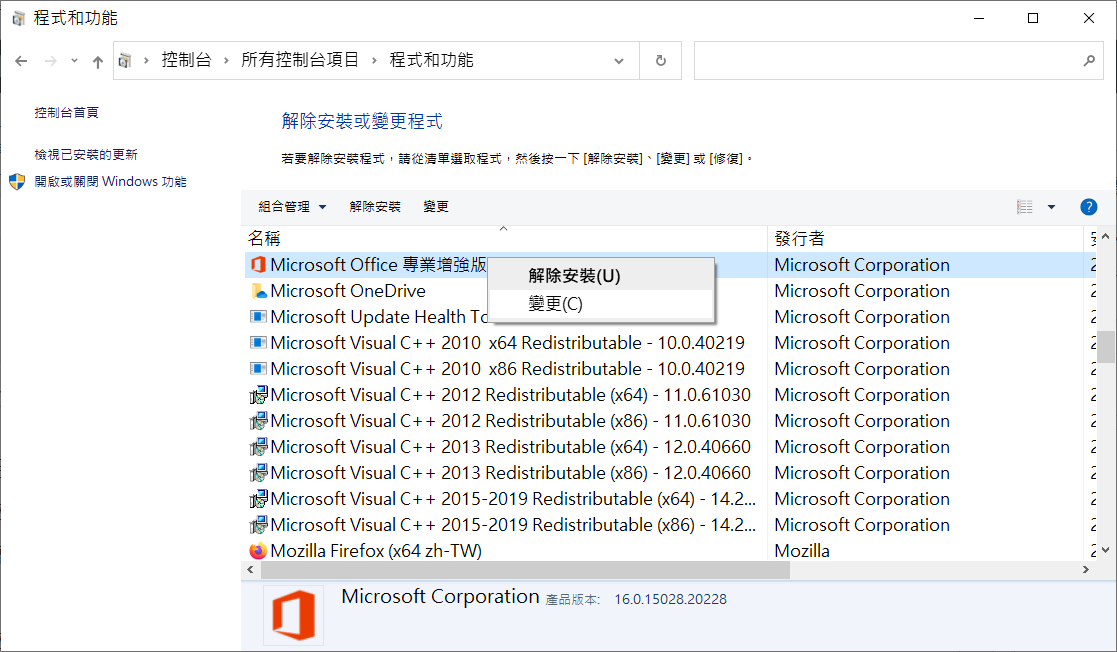Viewport: 1117px width, 652px height.
Task: Open the blue help question mark icon
Action: (1089, 207)
